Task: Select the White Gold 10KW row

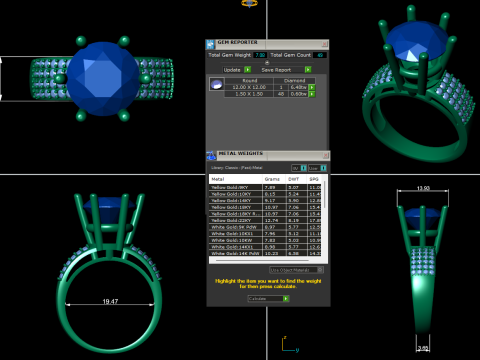Action: 265,240
